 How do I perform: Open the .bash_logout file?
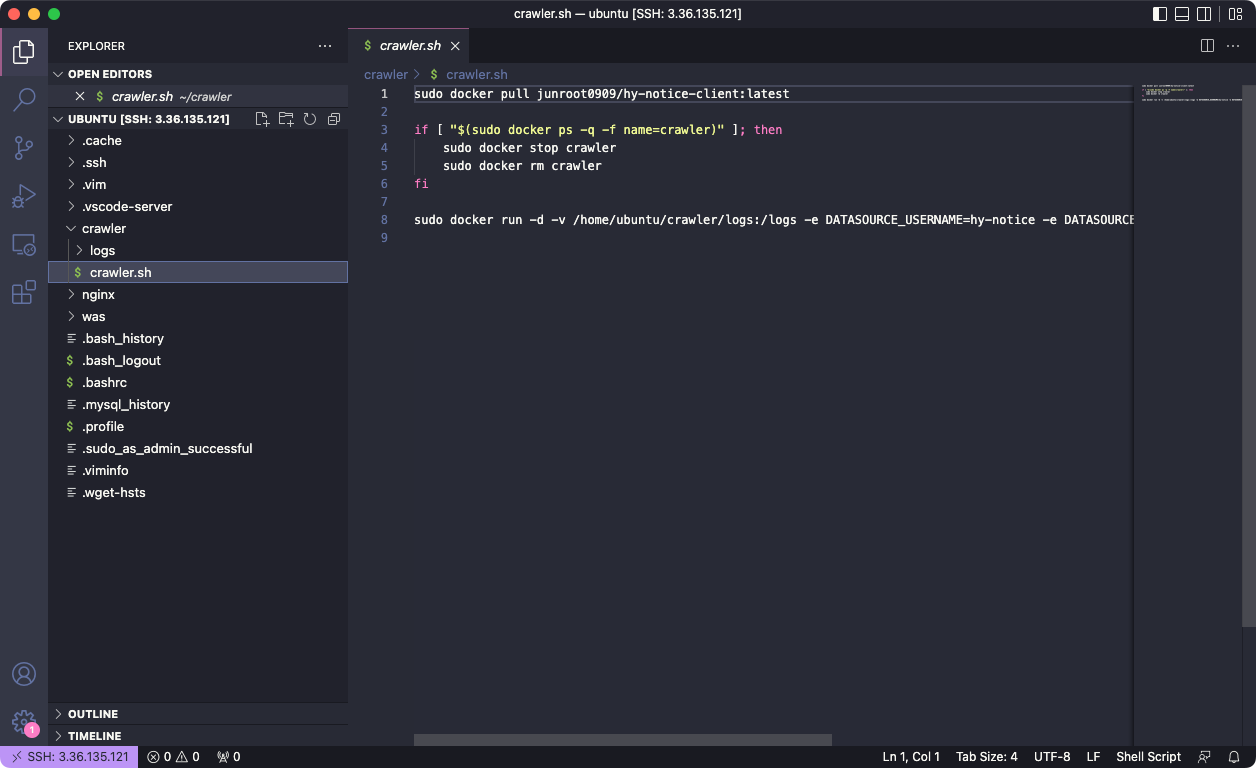[198, 361]
